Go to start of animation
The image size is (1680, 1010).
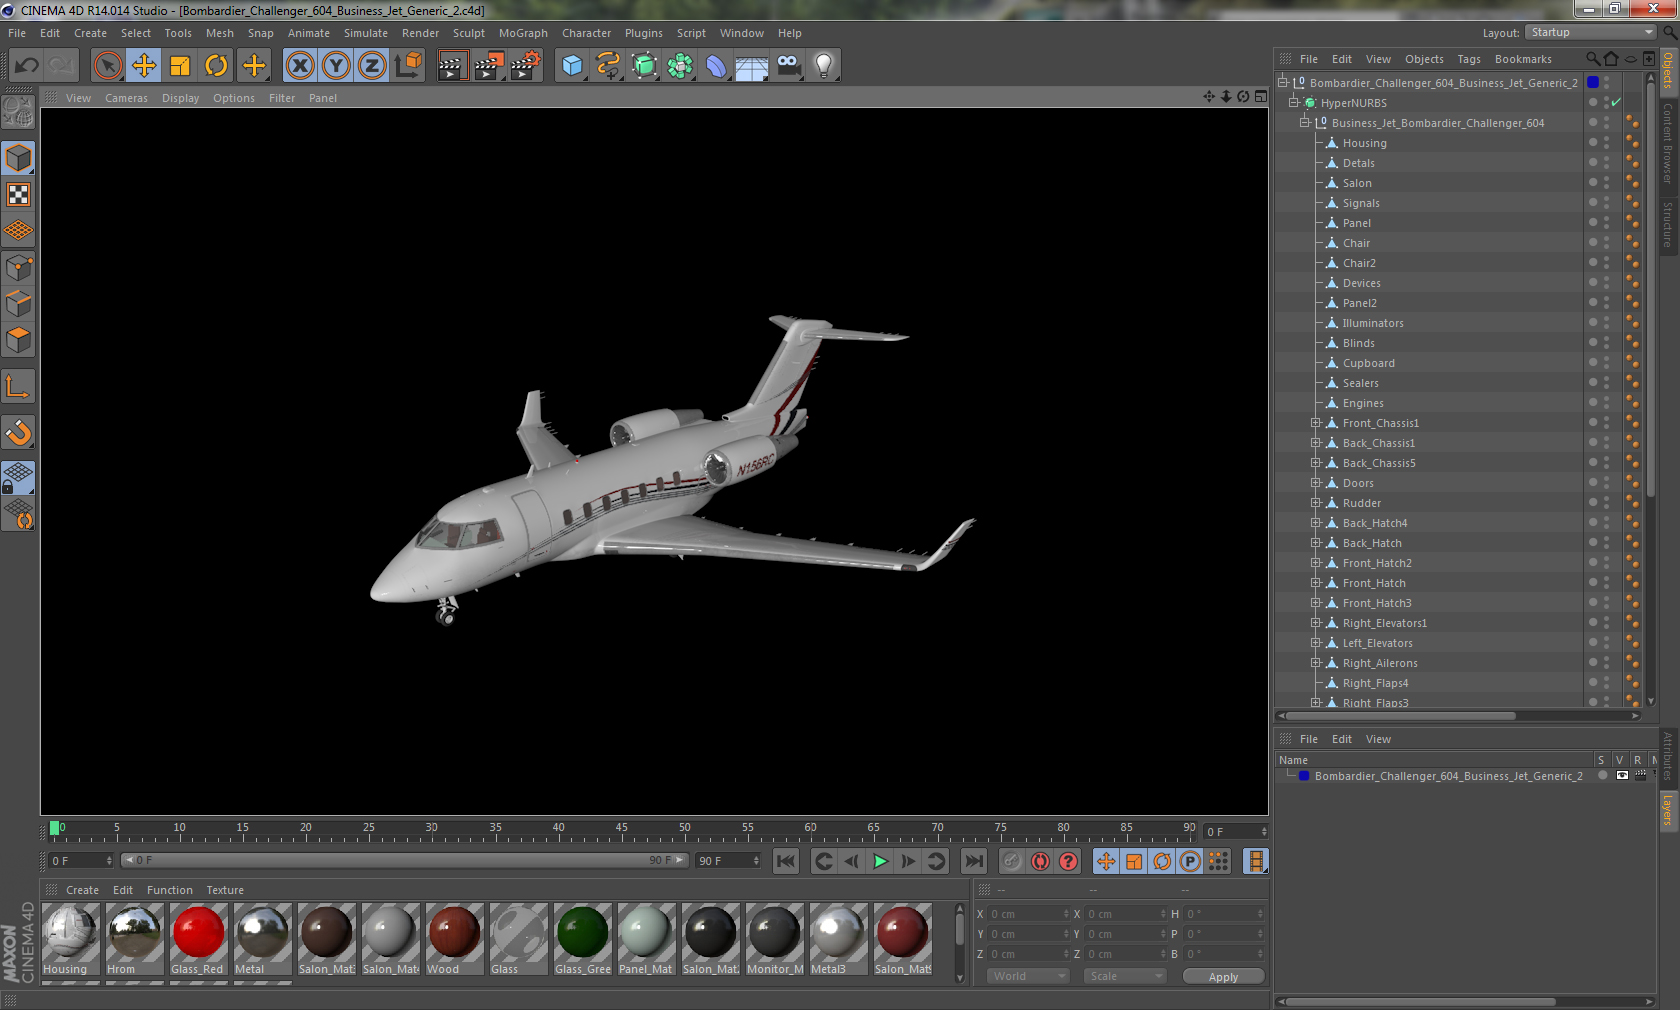click(x=786, y=861)
